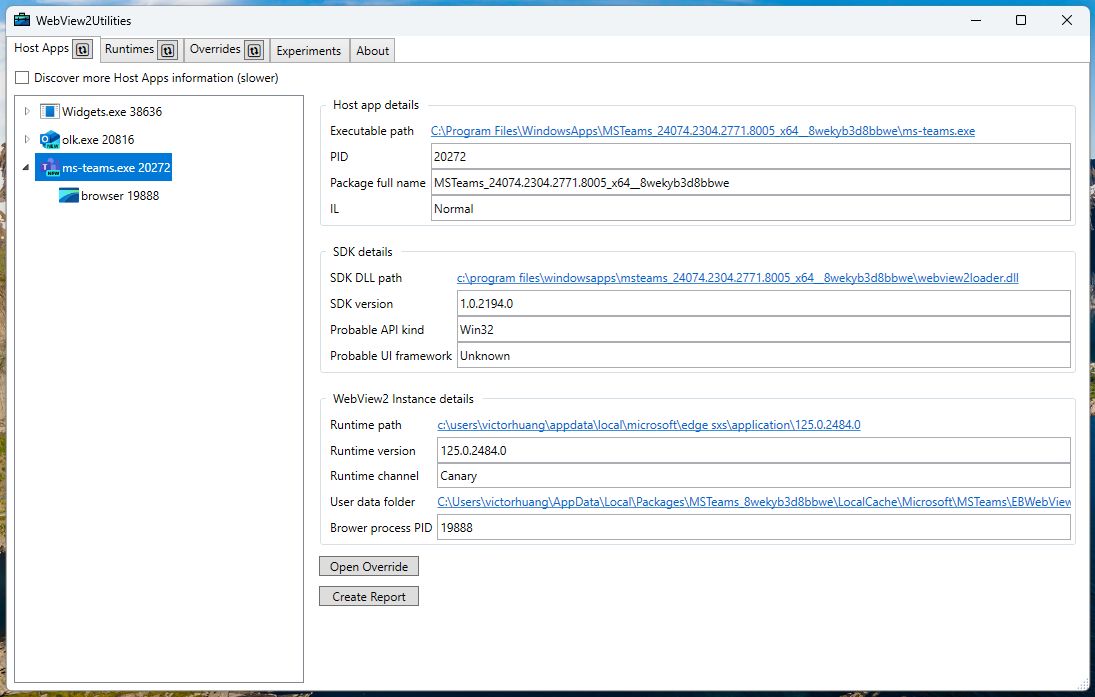Click the SDK version field 1.0.2194.0
The image size is (1095, 697).
763,303
